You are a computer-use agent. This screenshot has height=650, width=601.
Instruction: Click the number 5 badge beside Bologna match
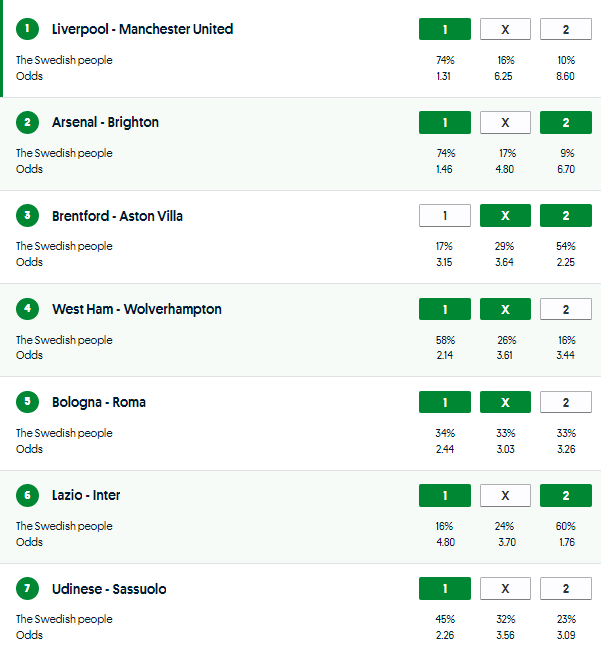tap(27, 402)
